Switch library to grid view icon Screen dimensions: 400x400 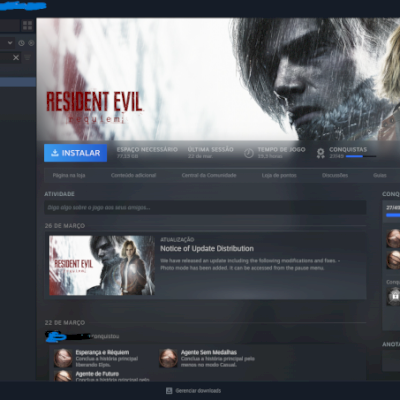pos(28,25)
